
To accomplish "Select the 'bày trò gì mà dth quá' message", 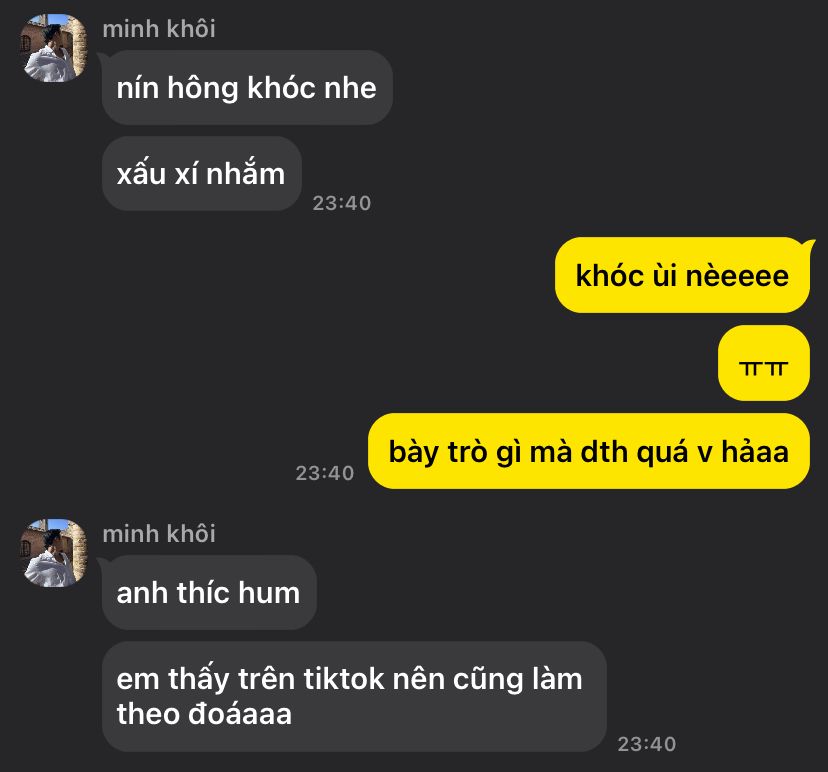I will click(589, 451).
